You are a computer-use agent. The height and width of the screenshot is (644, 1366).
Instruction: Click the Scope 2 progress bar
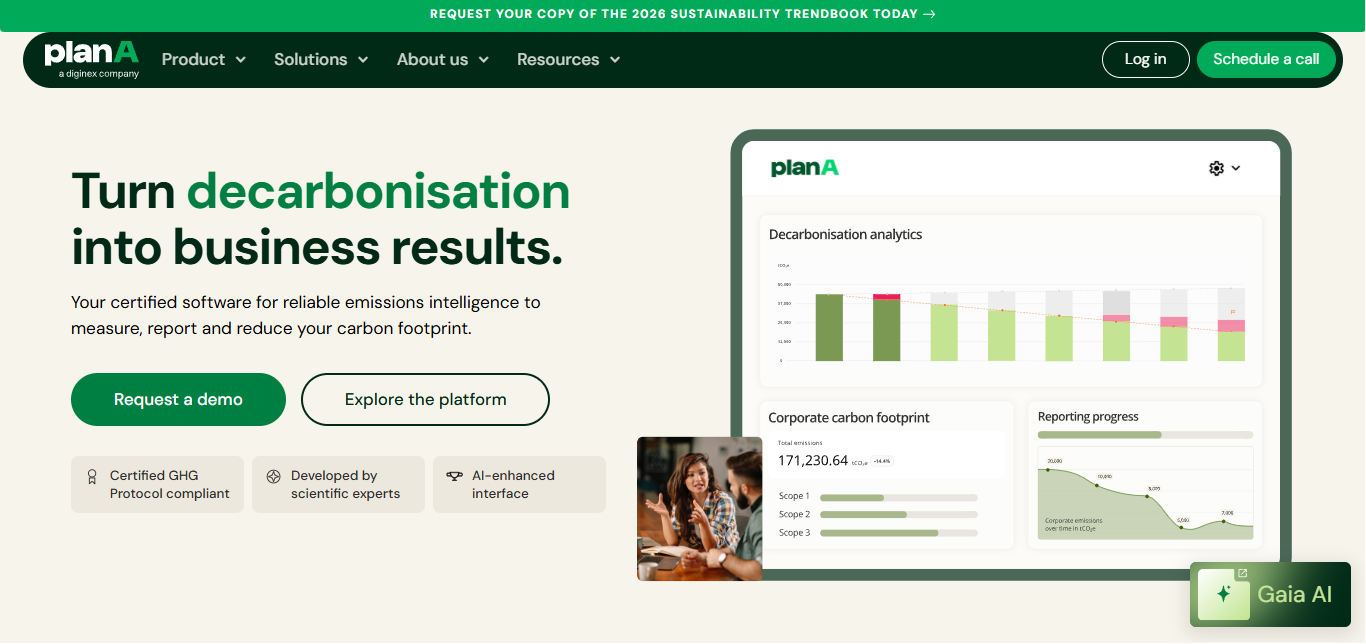(898, 514)
